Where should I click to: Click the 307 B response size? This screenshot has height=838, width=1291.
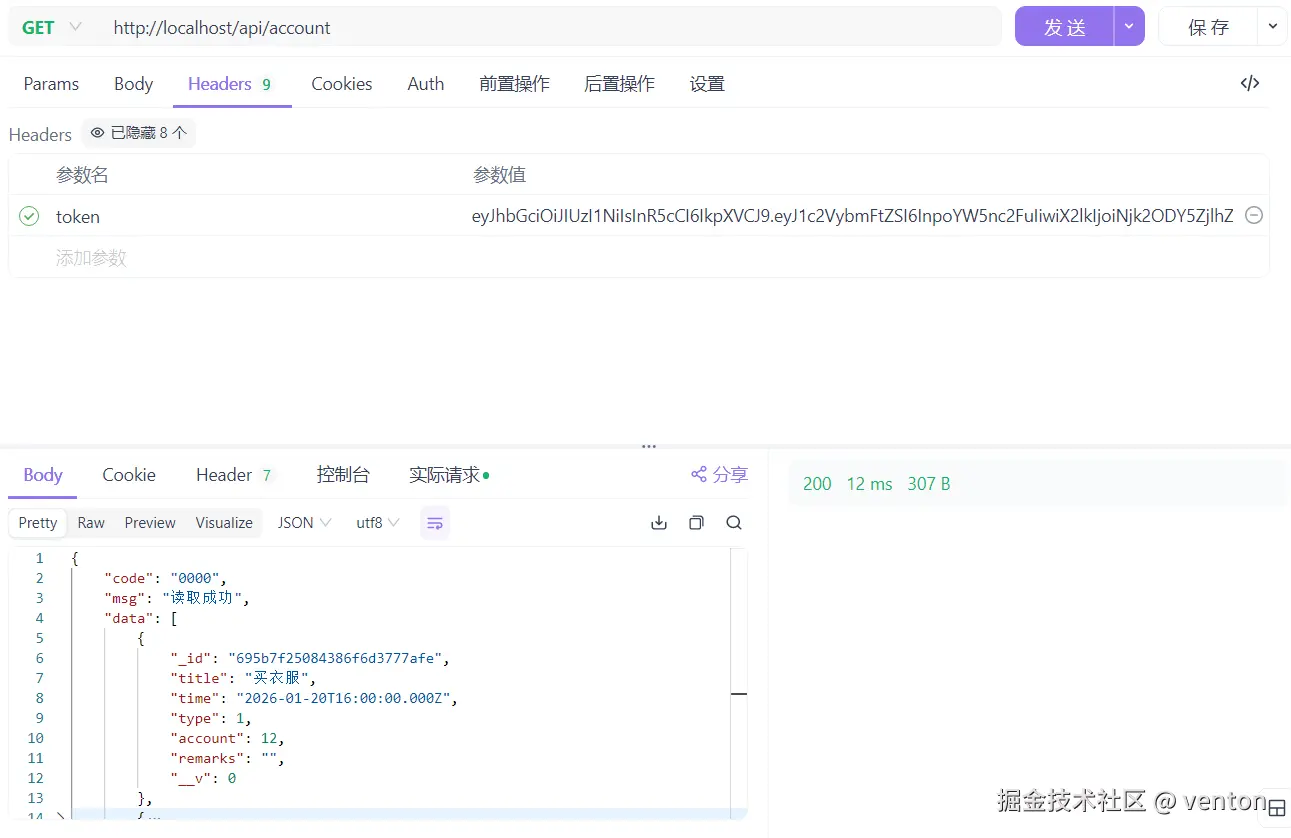929,484
